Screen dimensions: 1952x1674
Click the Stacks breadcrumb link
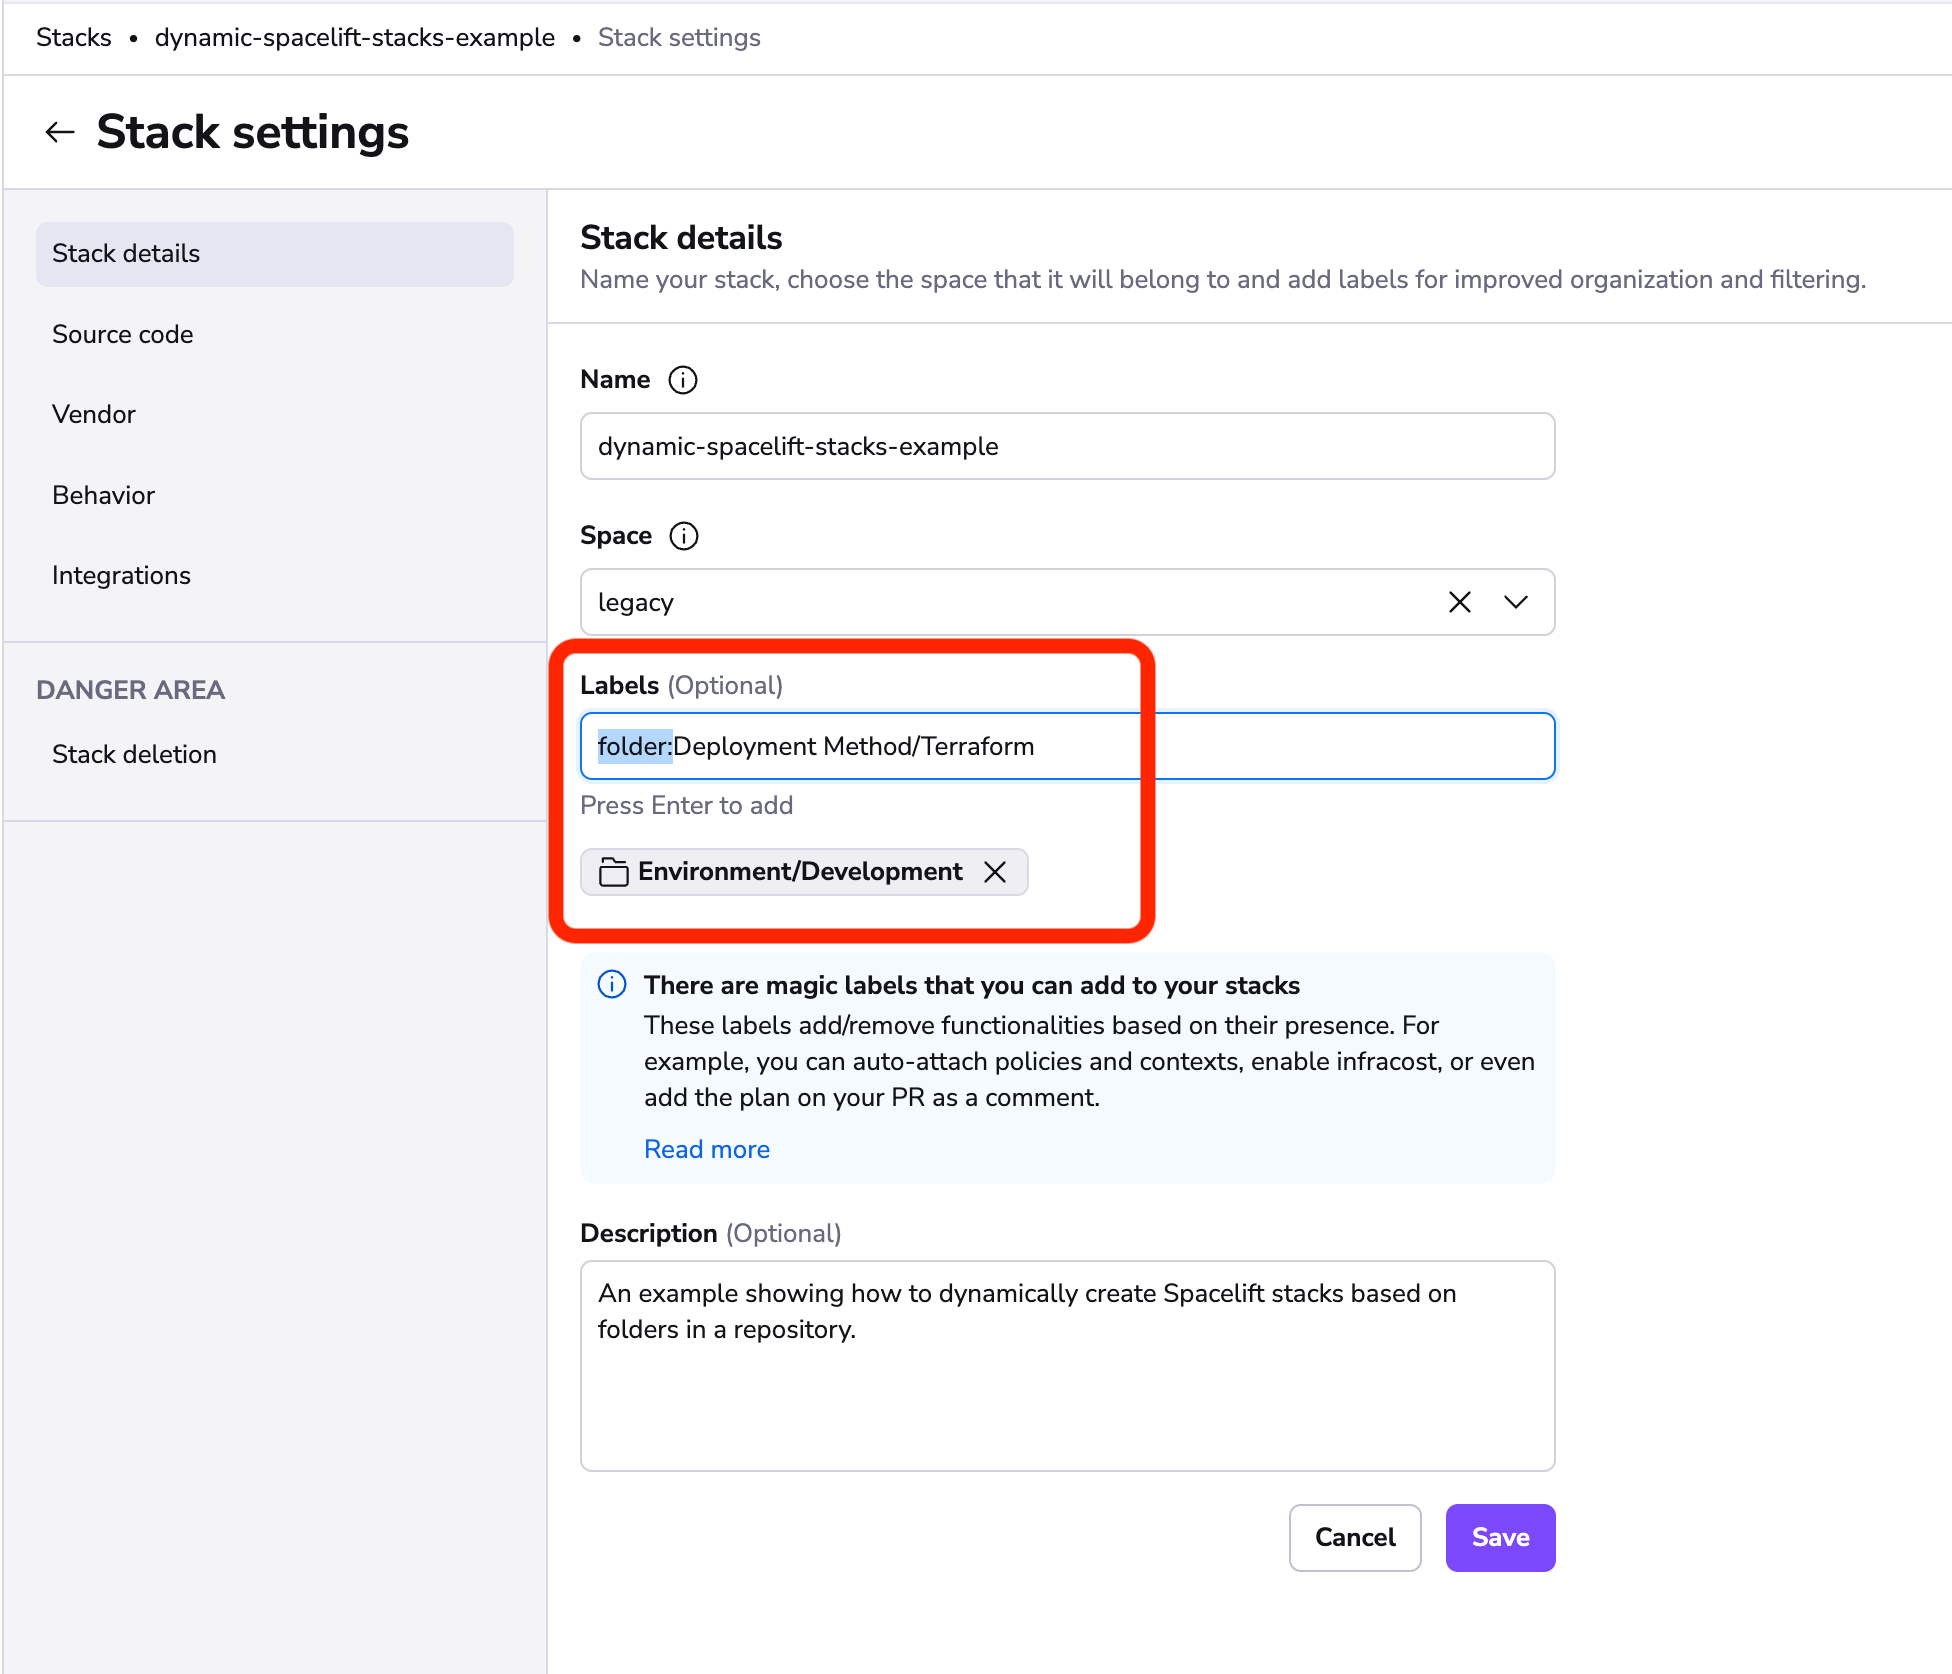(74, 38)
